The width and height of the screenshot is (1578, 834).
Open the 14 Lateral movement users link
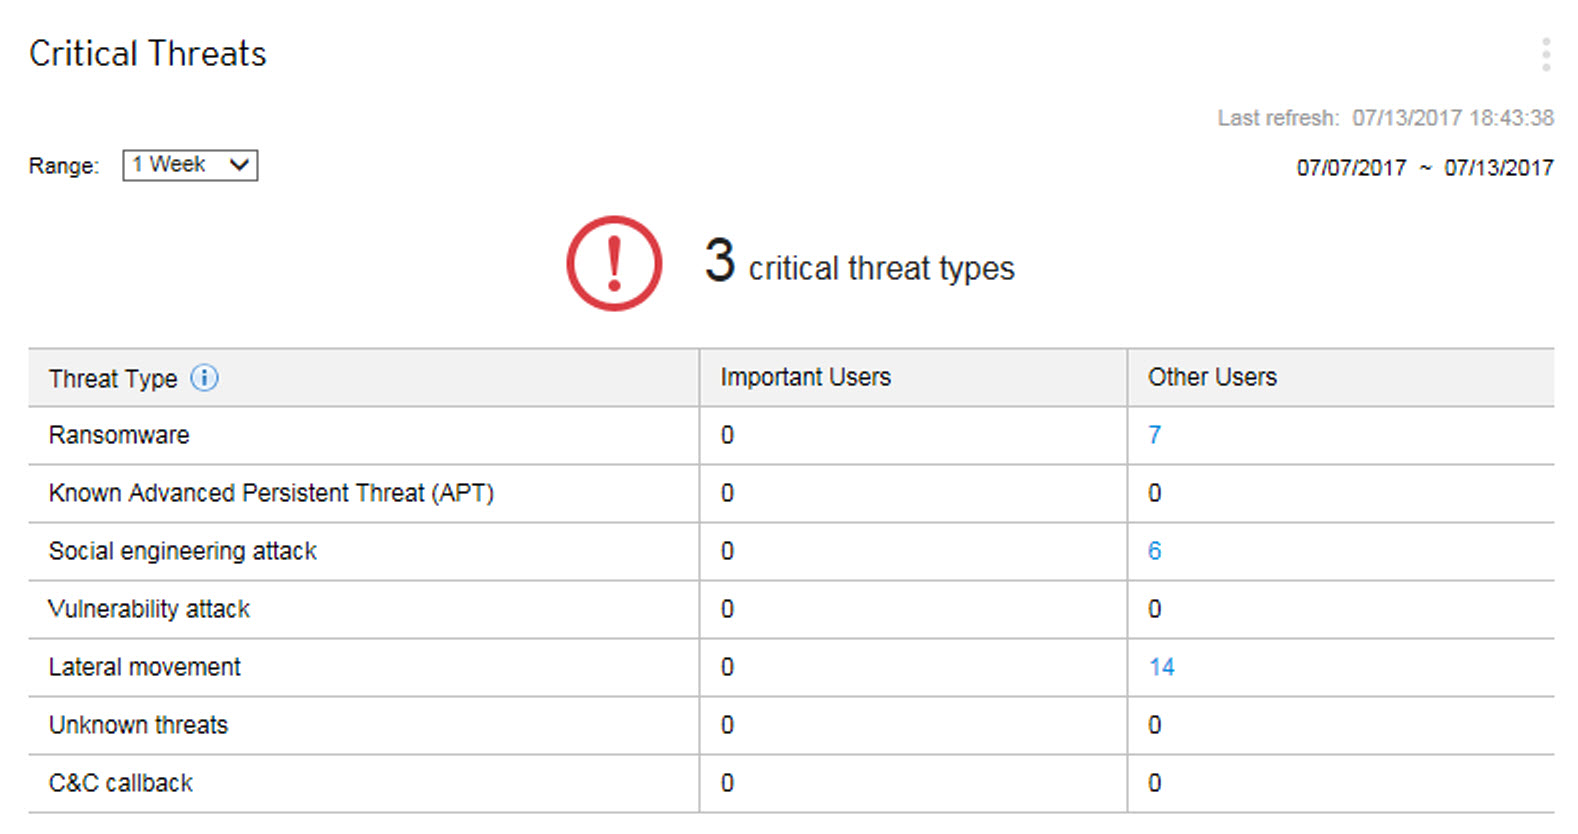click(x=1161, y=667)
